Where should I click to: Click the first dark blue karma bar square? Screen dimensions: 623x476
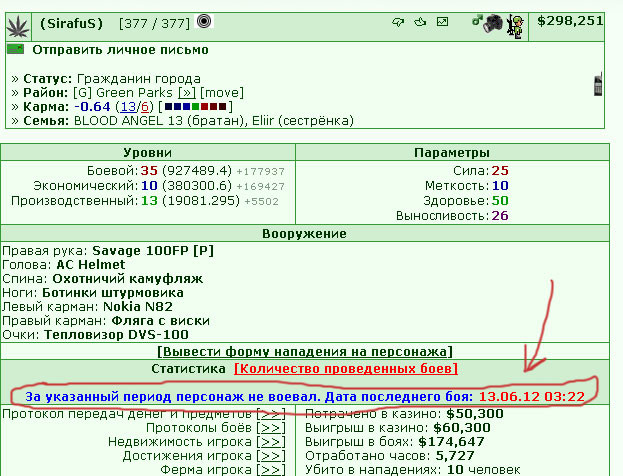pyautogui.click(x=168, y=106)
